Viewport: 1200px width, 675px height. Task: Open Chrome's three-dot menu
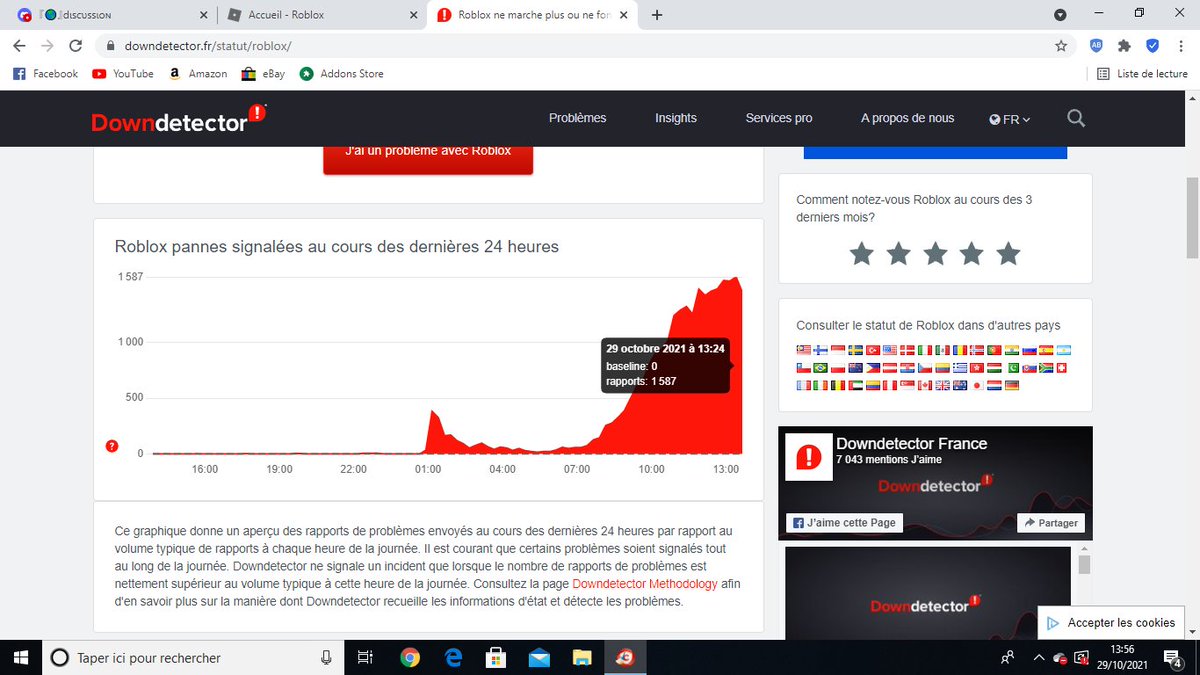click(x=1181, y=46)
